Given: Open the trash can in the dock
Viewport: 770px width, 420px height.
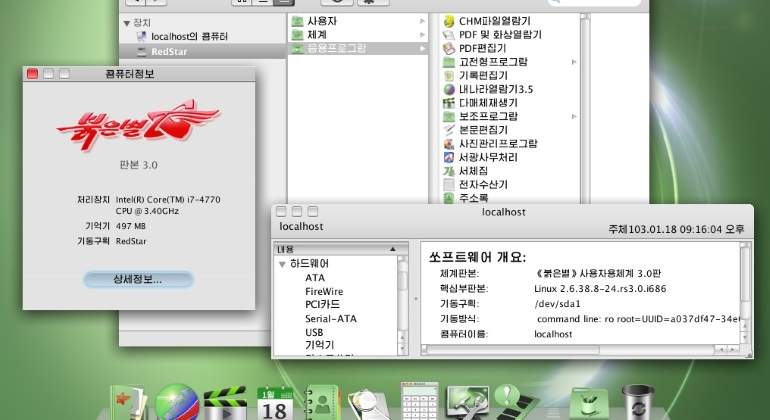Looking at the screenshot, I should pos(637,402).
